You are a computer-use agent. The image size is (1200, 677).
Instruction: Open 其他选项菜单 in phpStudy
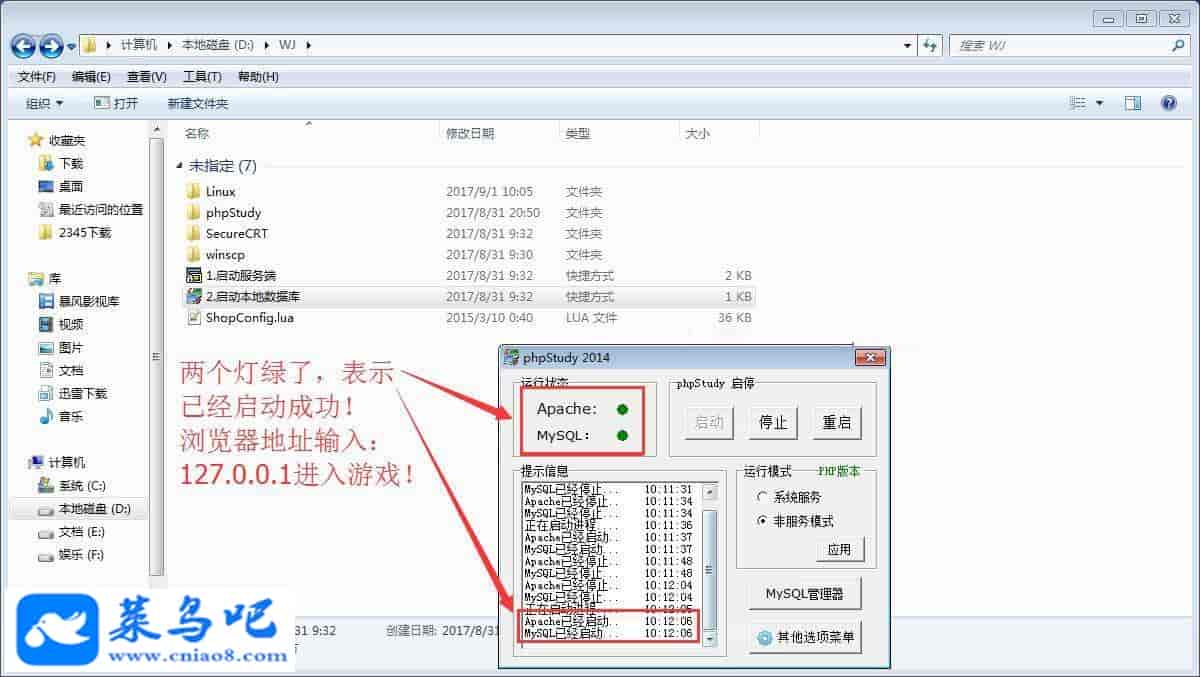805,637
